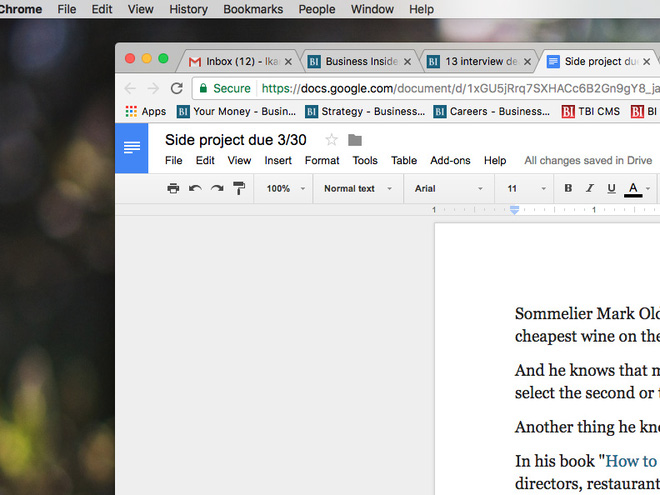The width and height of the screenshot is (660, 495).
Task: Open the Arial font dropdown
Action: [x=449, y=189]
